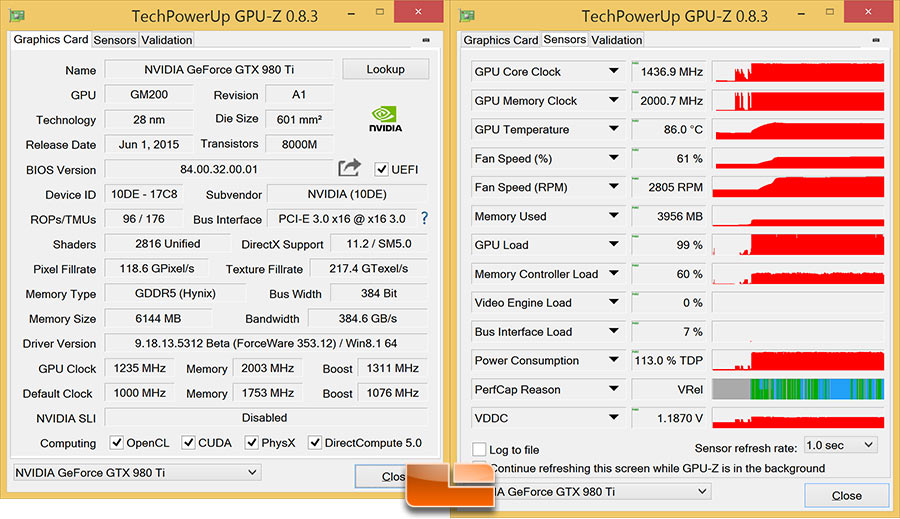Open the VDDC sensor dropdown

click(614, 418)
